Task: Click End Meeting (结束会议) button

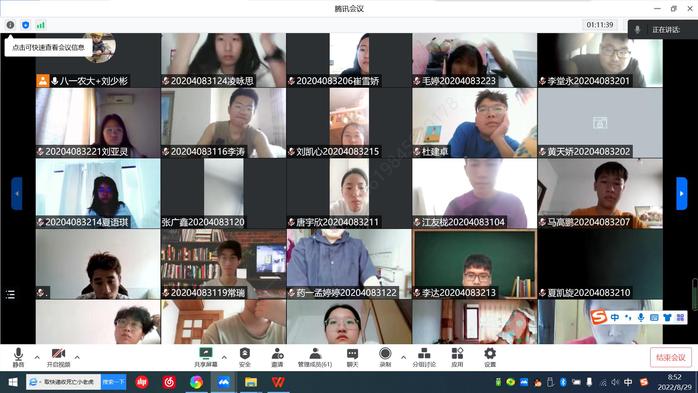Action: coord(671,357)
